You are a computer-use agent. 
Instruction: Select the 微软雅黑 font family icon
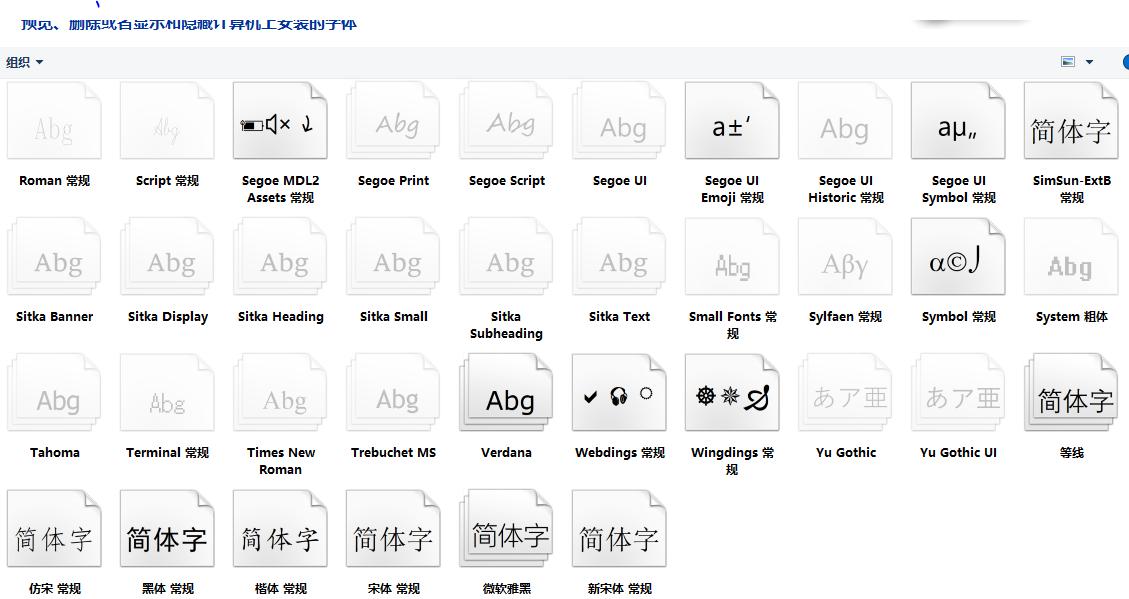[506, 529]
